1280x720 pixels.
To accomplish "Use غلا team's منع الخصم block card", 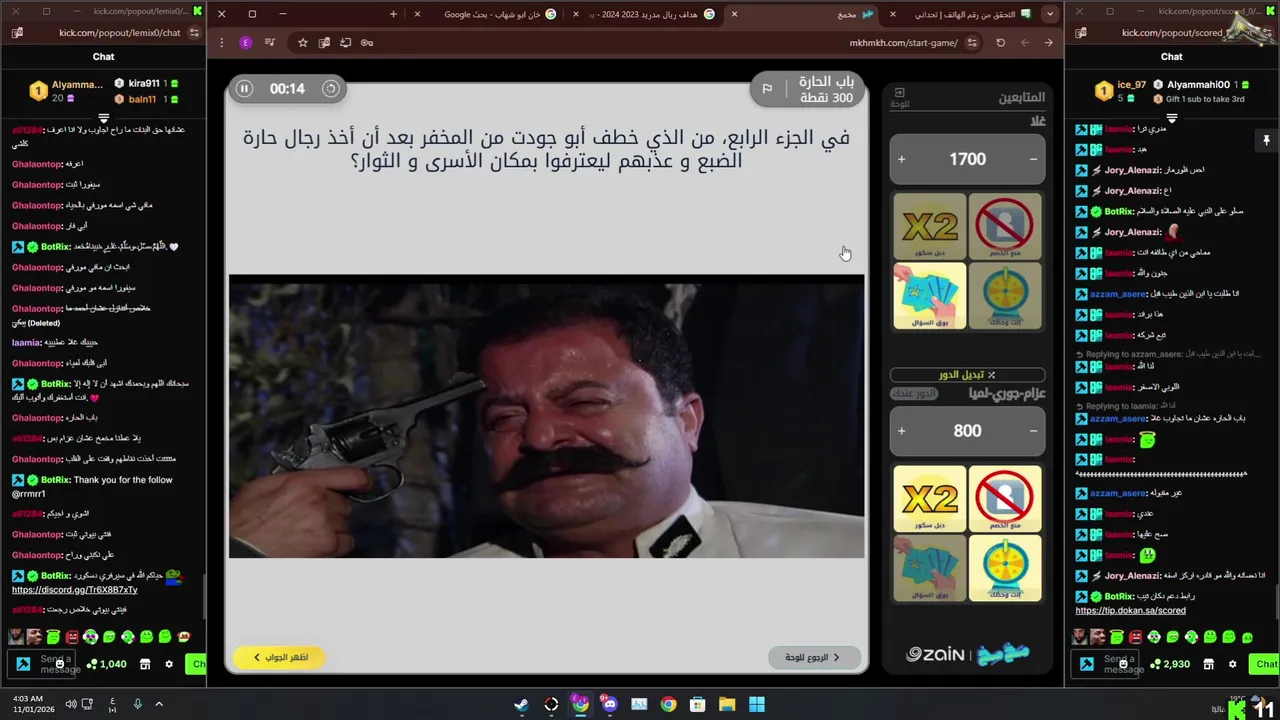I will 1004,227.
